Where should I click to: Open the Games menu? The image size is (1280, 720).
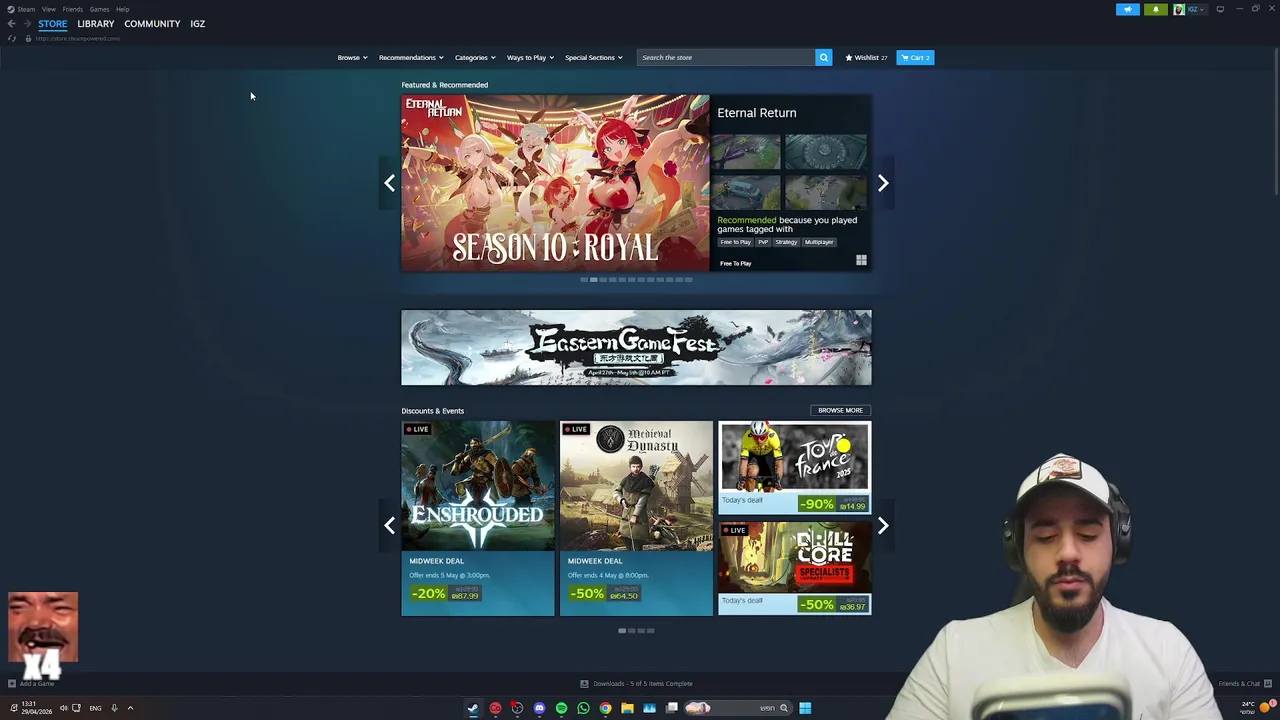click(x=99, y=9)
